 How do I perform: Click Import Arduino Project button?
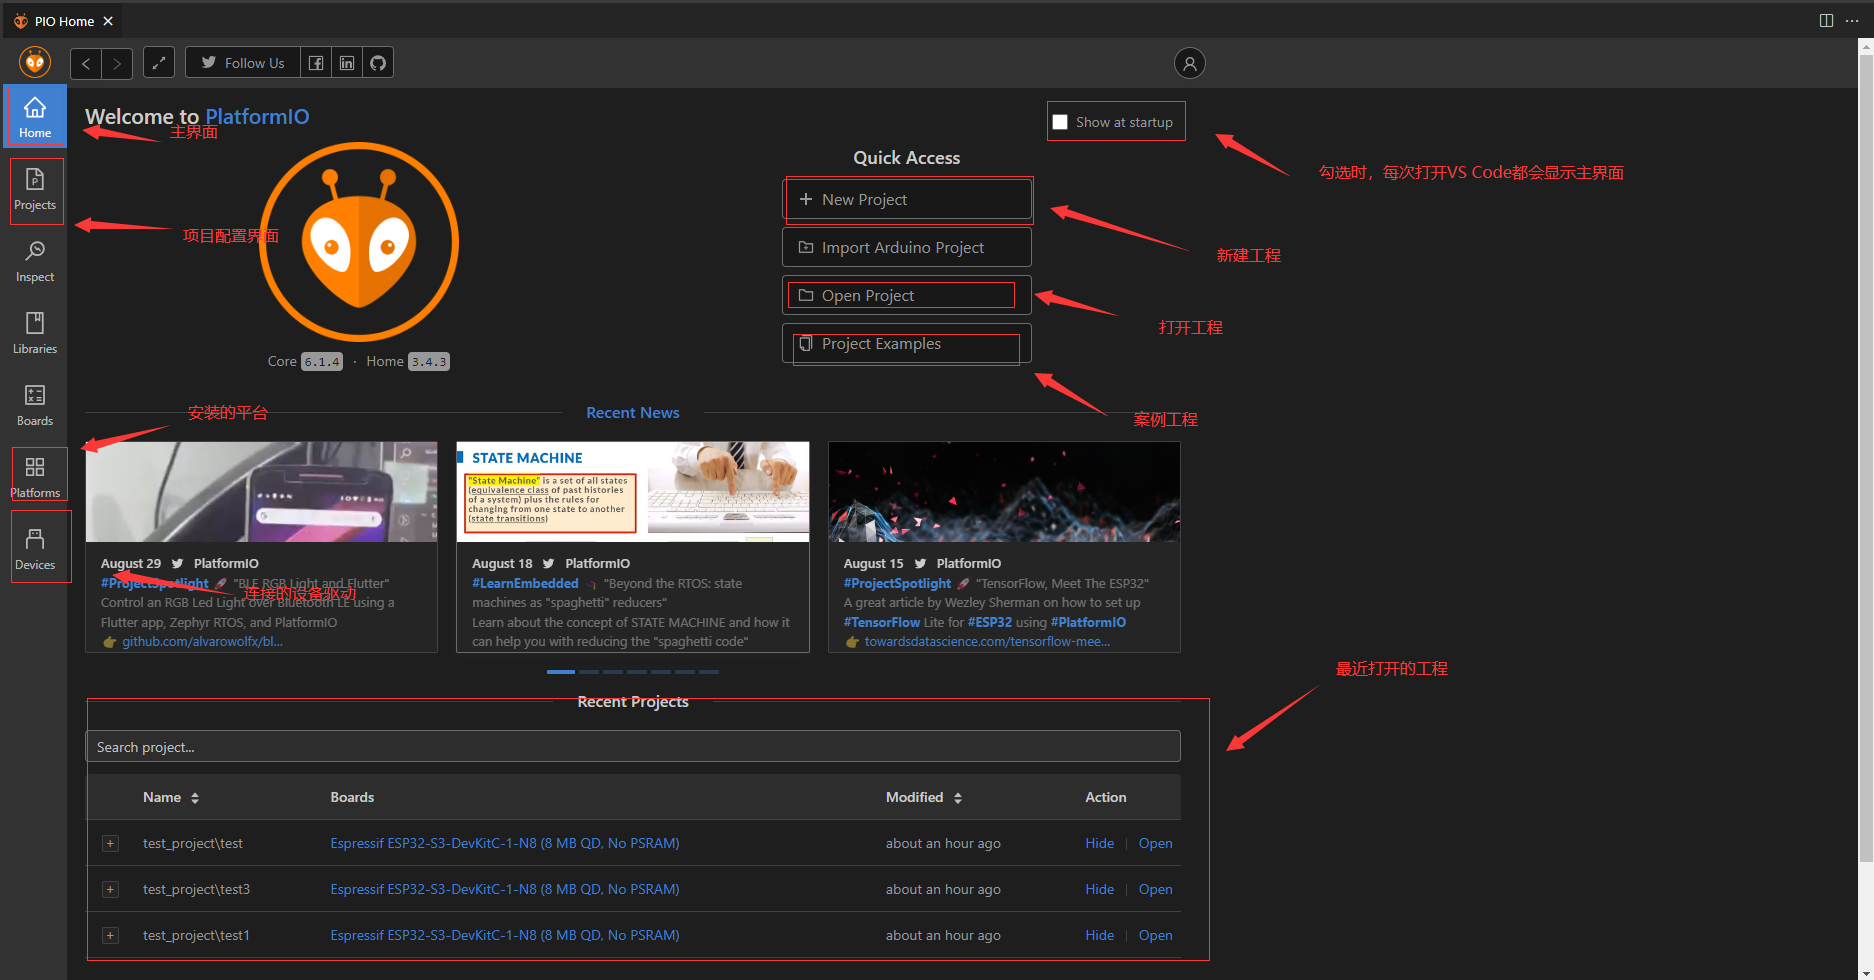pyautogui.click(x=906, y=247)
